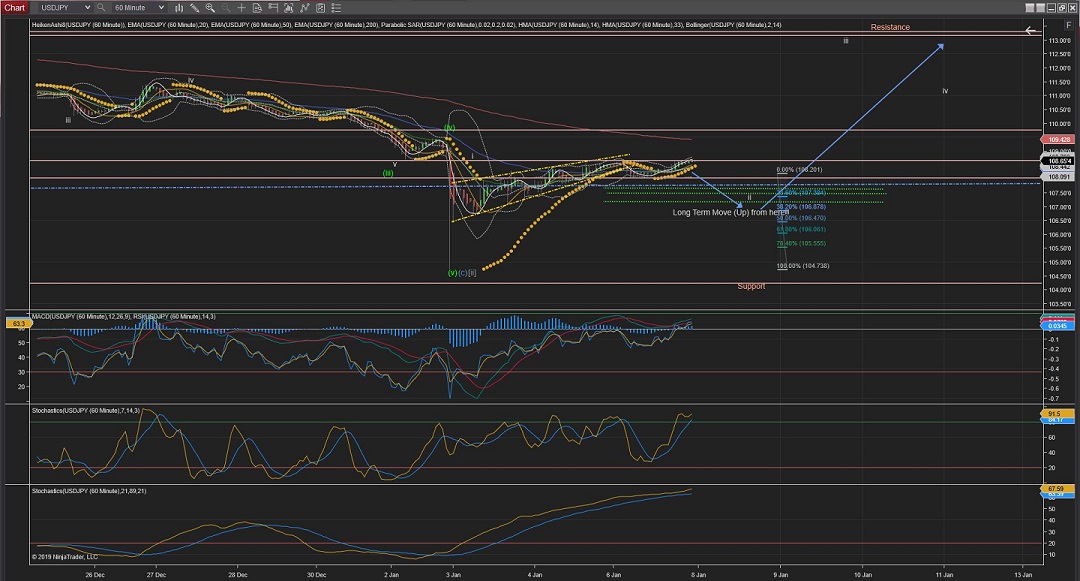Viewport: 1080px width, 581px height.
Task: Click the zoom in magnifier icon
Action: 210,7
